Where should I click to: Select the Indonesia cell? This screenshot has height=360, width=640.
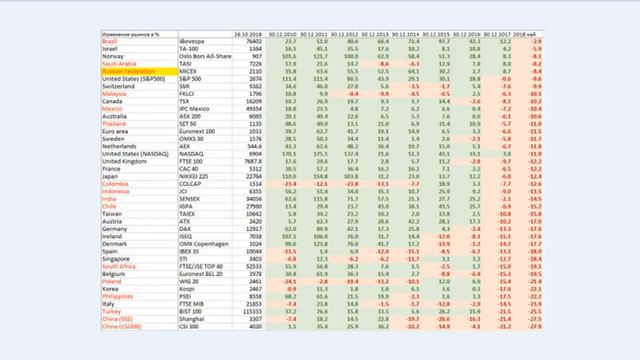coord(140,191)
